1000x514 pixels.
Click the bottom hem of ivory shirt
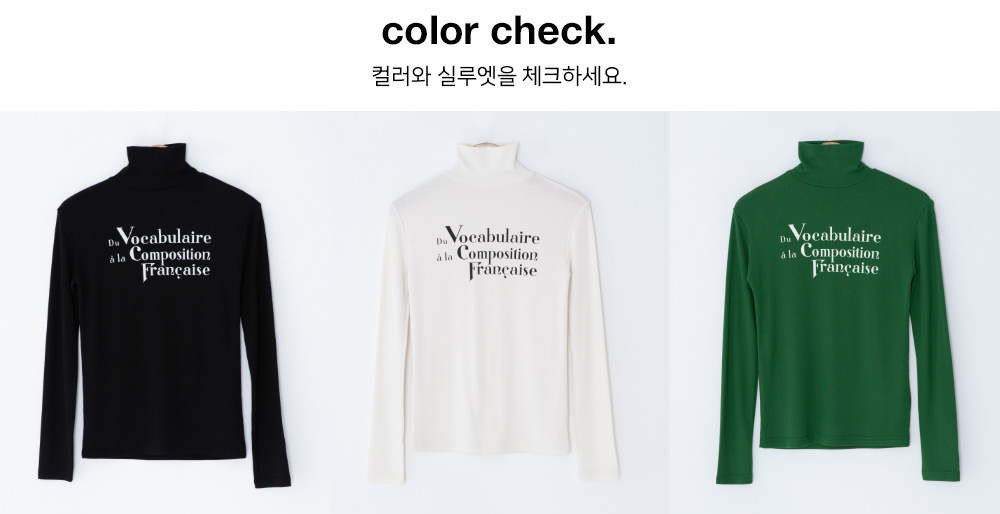tap(491, 448)
